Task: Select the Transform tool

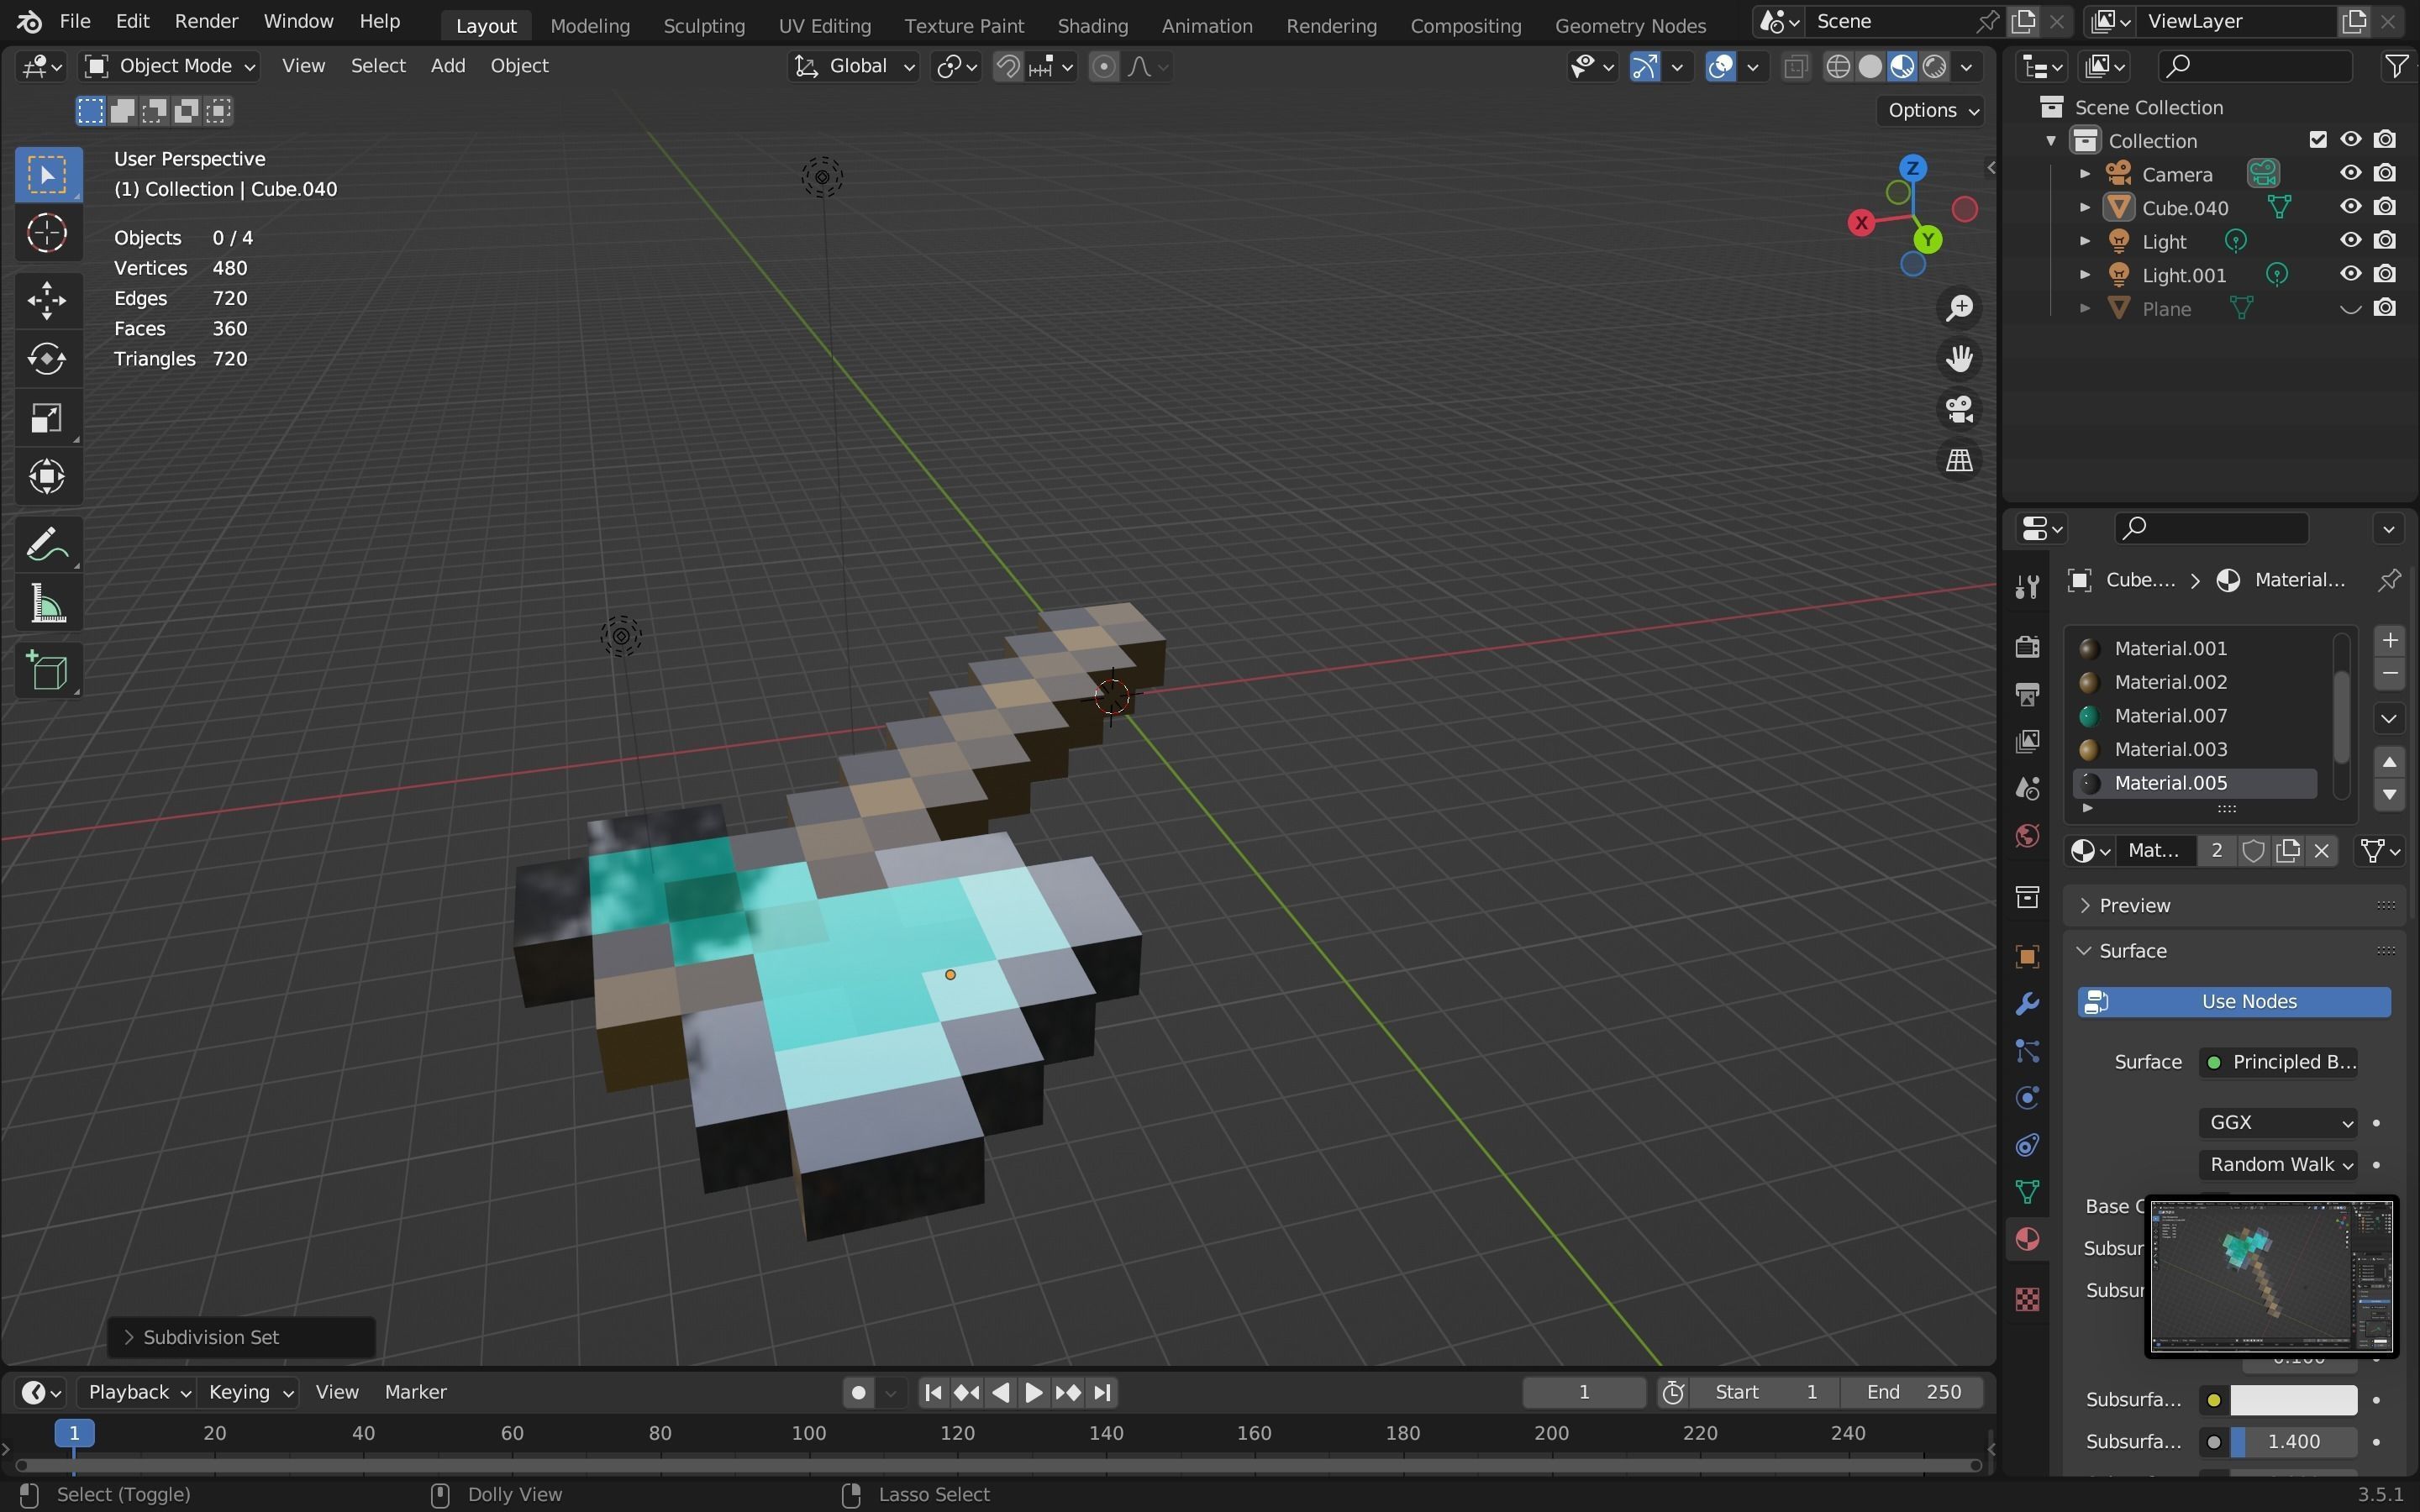Action: (47, 476)
